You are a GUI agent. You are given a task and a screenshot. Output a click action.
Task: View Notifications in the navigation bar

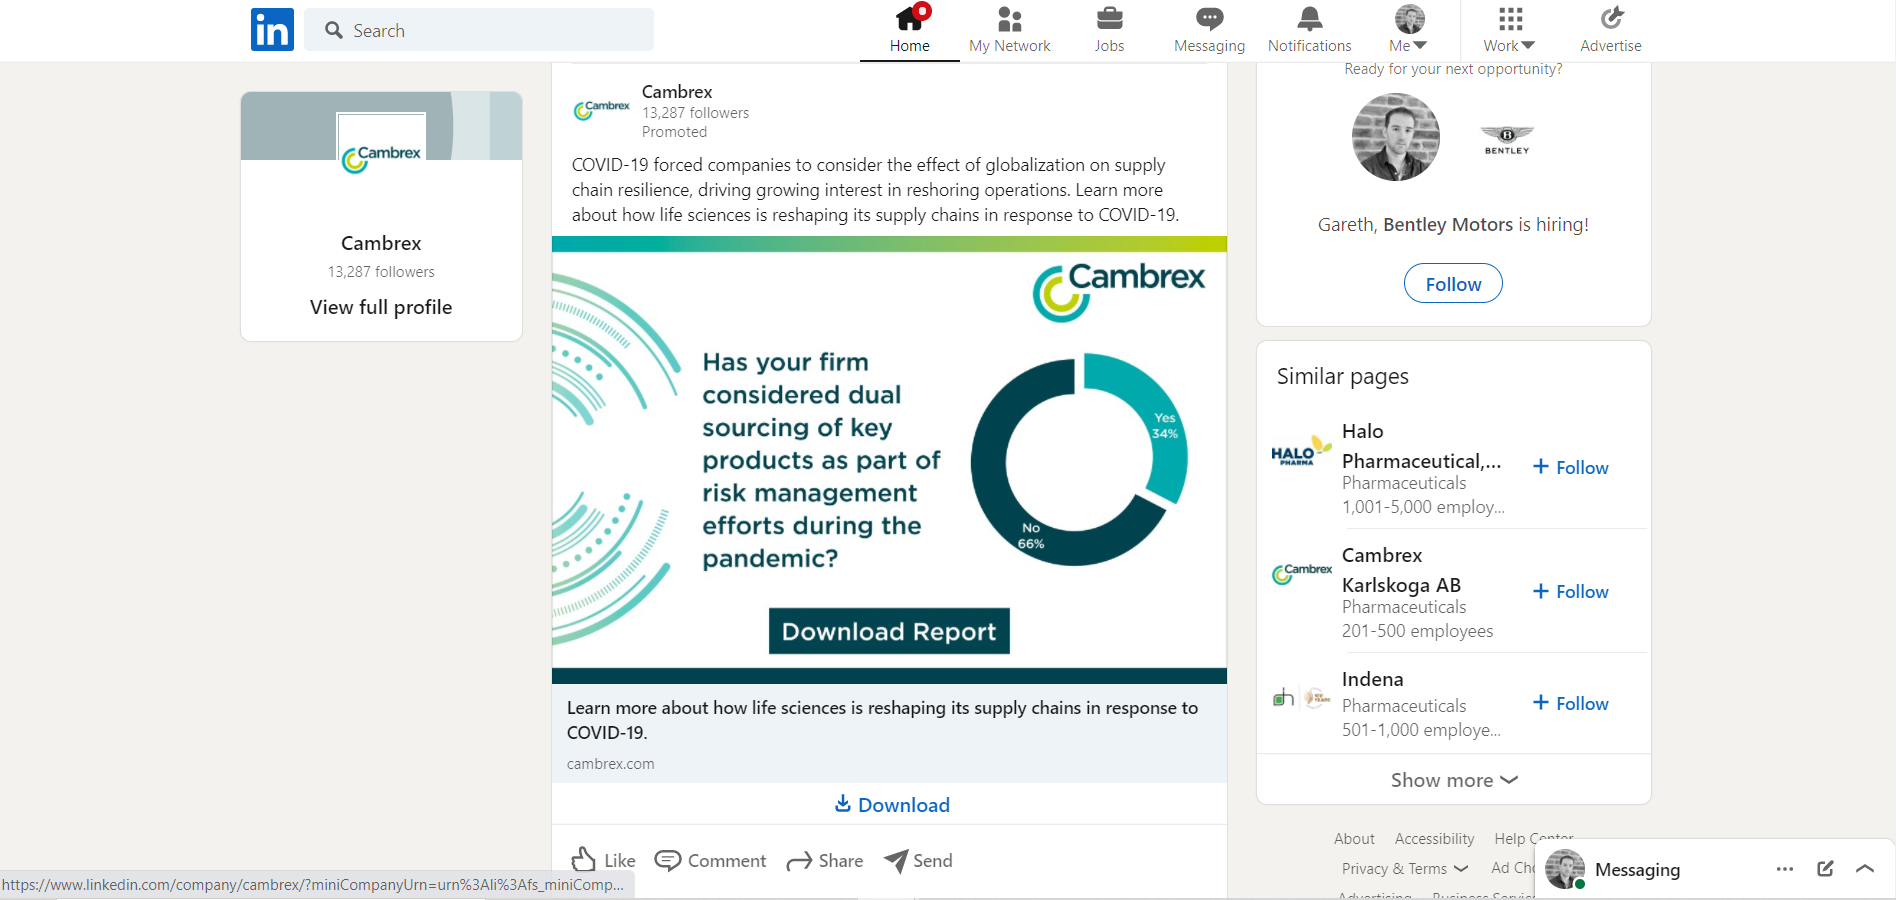(1309, 30)
